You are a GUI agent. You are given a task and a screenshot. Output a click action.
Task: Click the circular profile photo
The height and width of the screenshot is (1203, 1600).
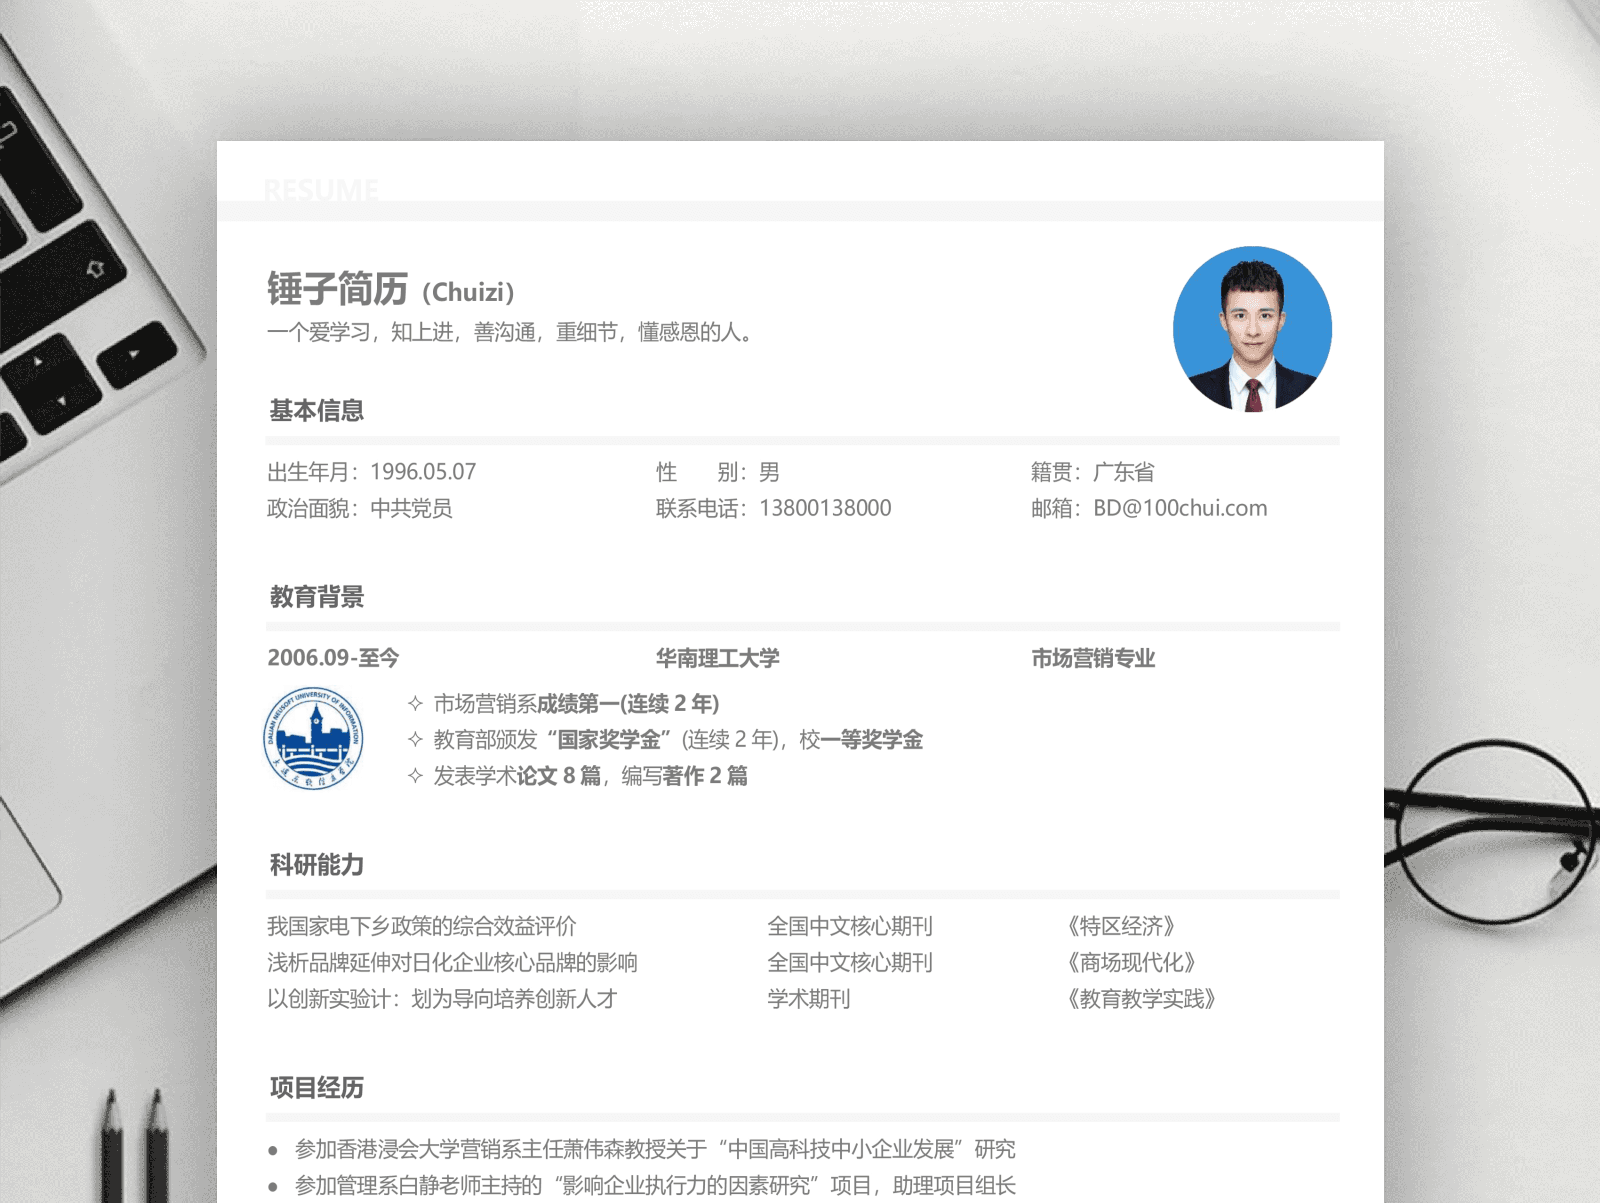(1252, 329)
